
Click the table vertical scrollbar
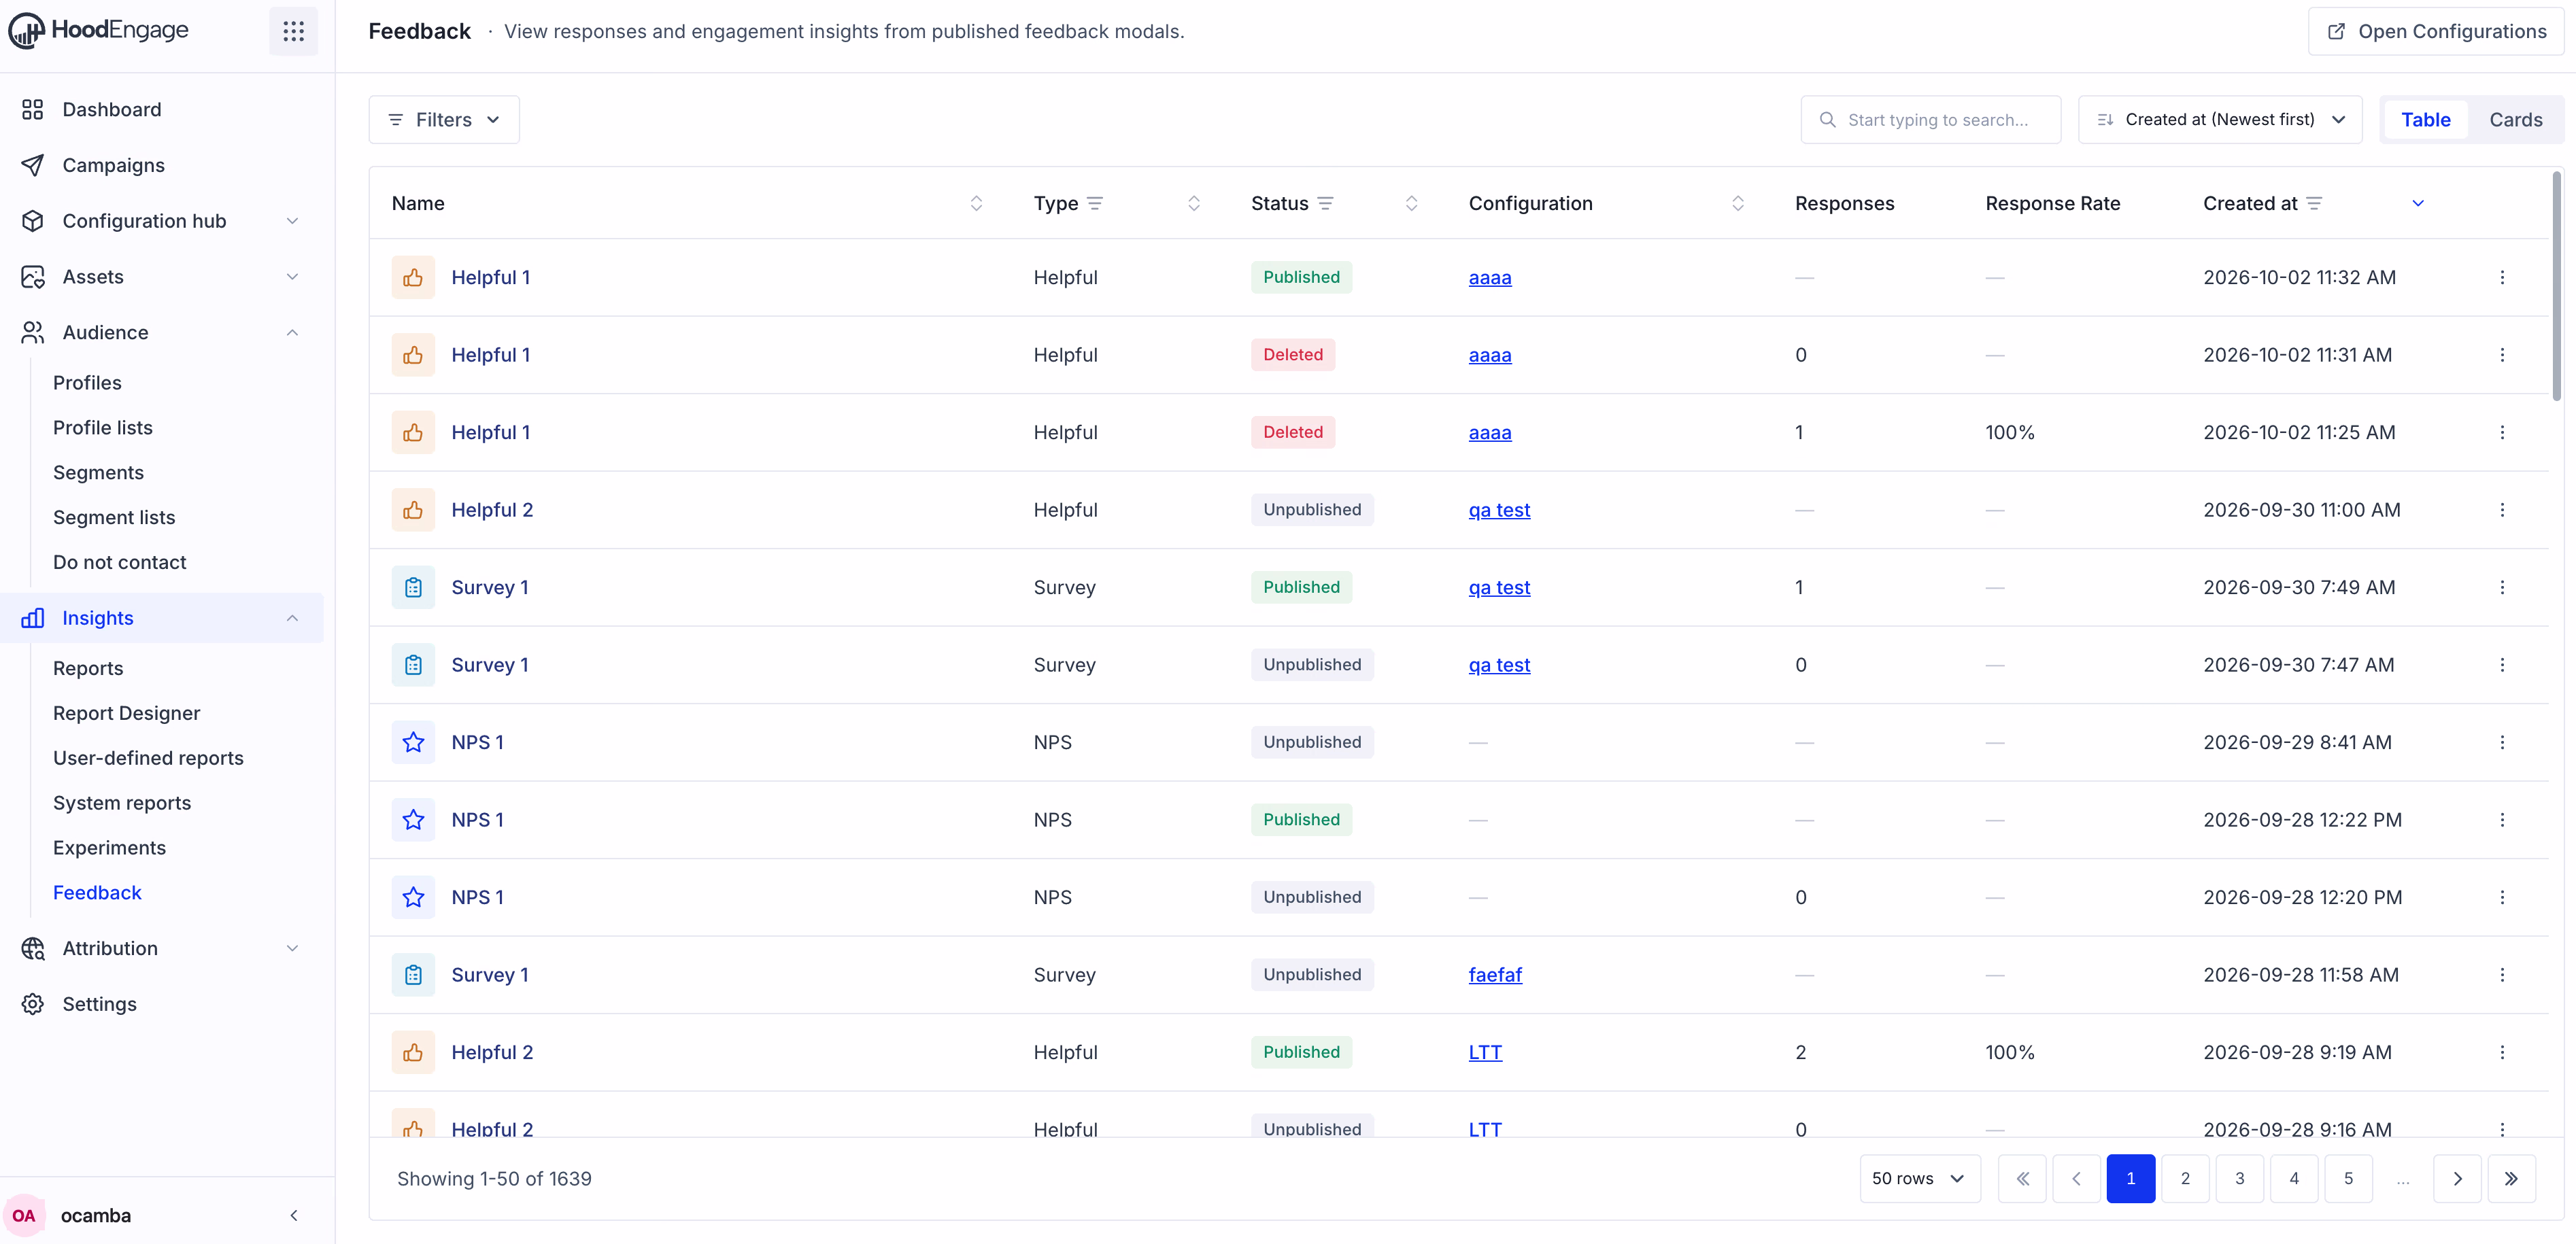point(2556,286)
